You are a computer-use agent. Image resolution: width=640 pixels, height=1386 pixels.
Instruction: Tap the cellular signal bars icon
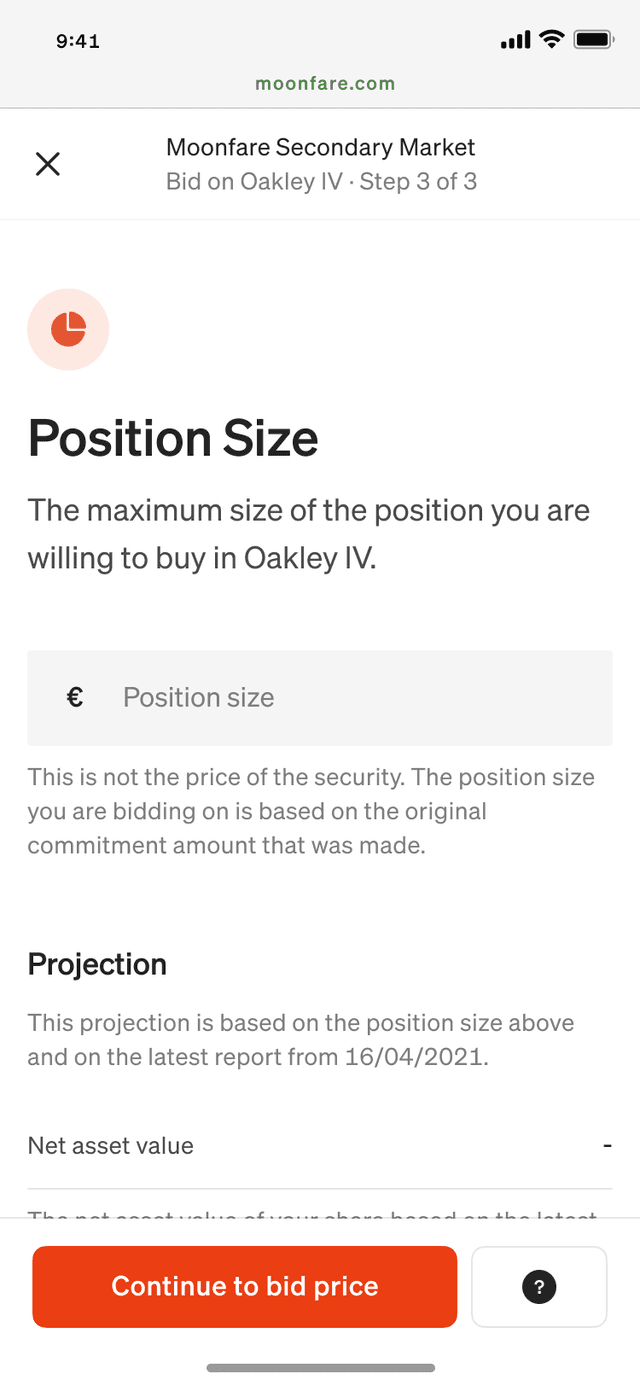pos(515,40)
